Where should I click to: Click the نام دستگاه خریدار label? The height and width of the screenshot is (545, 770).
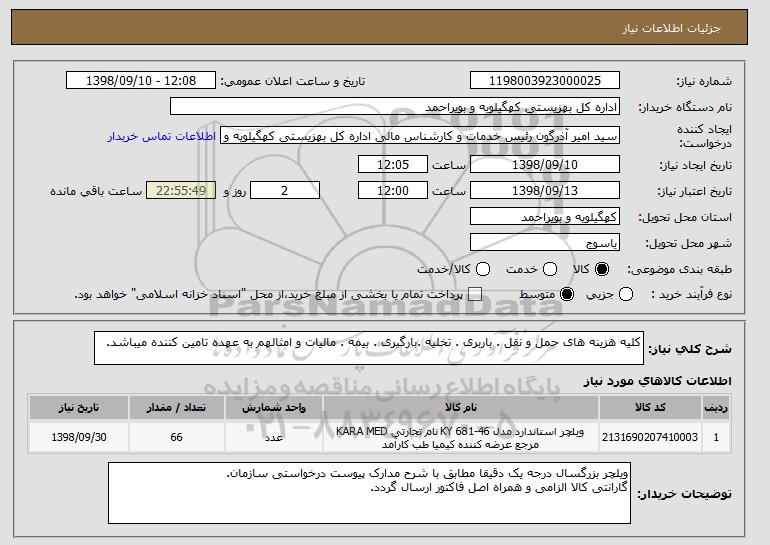click(x=685, y=108)
